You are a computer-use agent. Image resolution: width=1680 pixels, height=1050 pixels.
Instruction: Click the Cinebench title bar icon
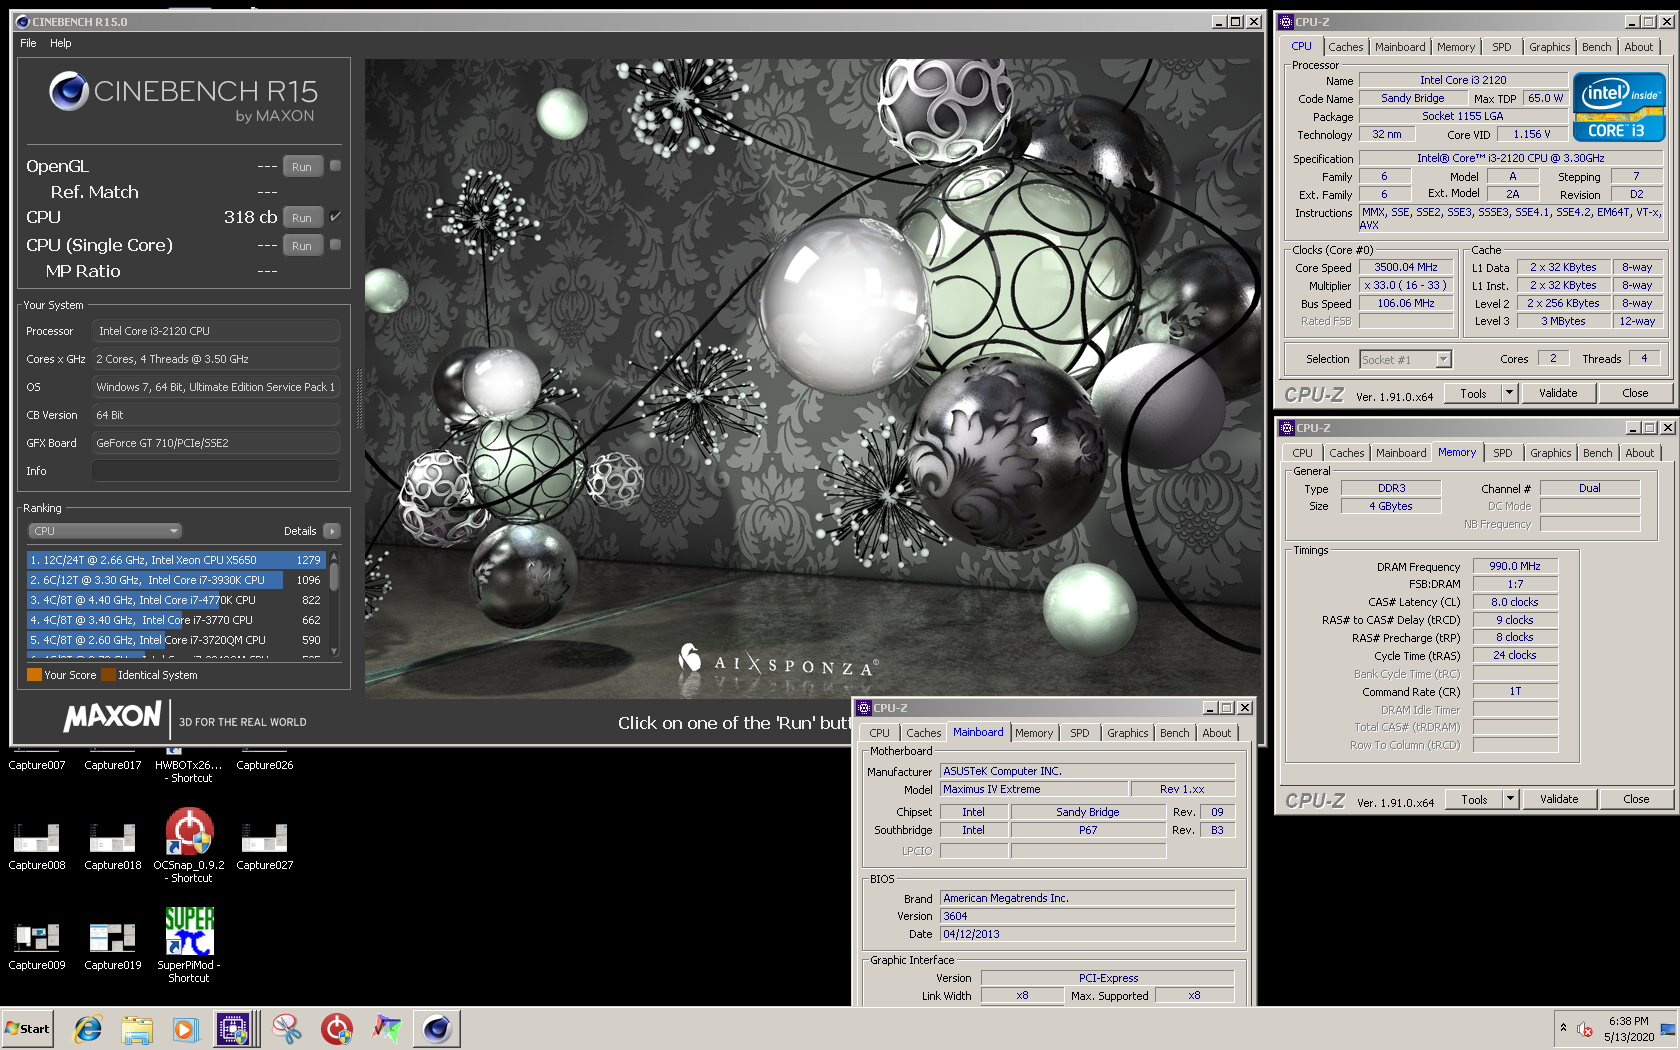coord(22,21)
